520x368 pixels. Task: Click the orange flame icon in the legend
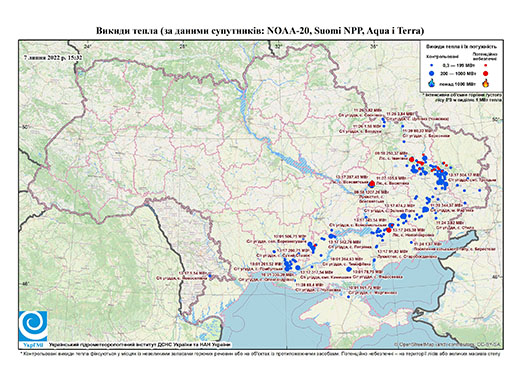(486, 83)
